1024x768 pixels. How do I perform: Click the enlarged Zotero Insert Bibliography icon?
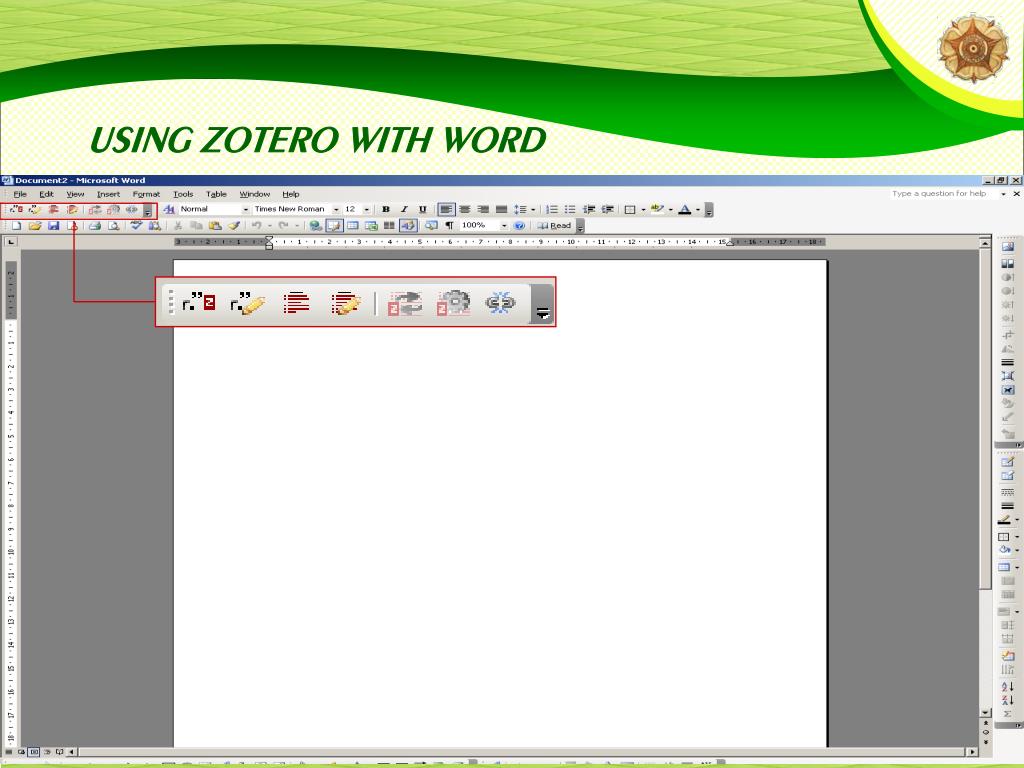[x=296, y=303]
